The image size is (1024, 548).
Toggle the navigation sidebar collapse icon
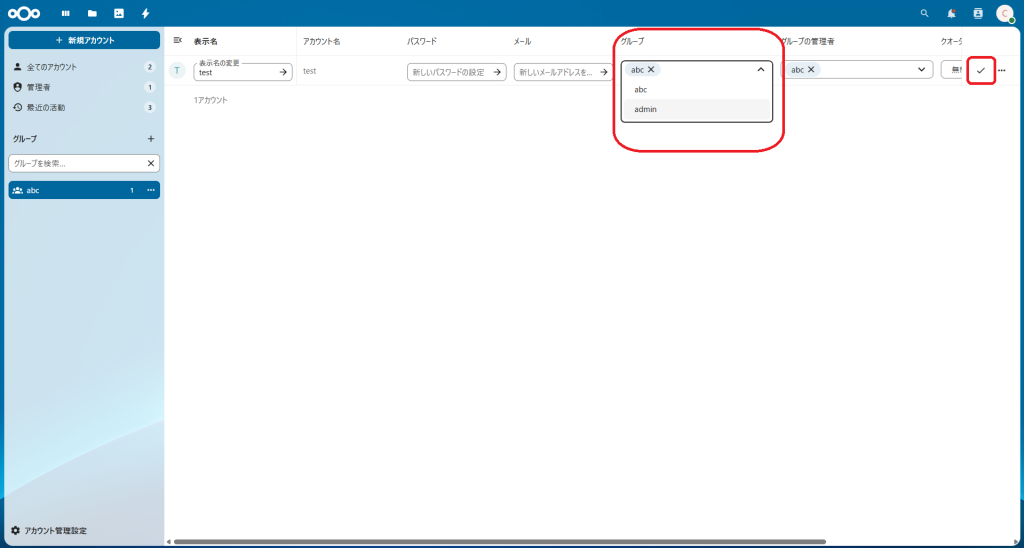(x=178, y=40)
